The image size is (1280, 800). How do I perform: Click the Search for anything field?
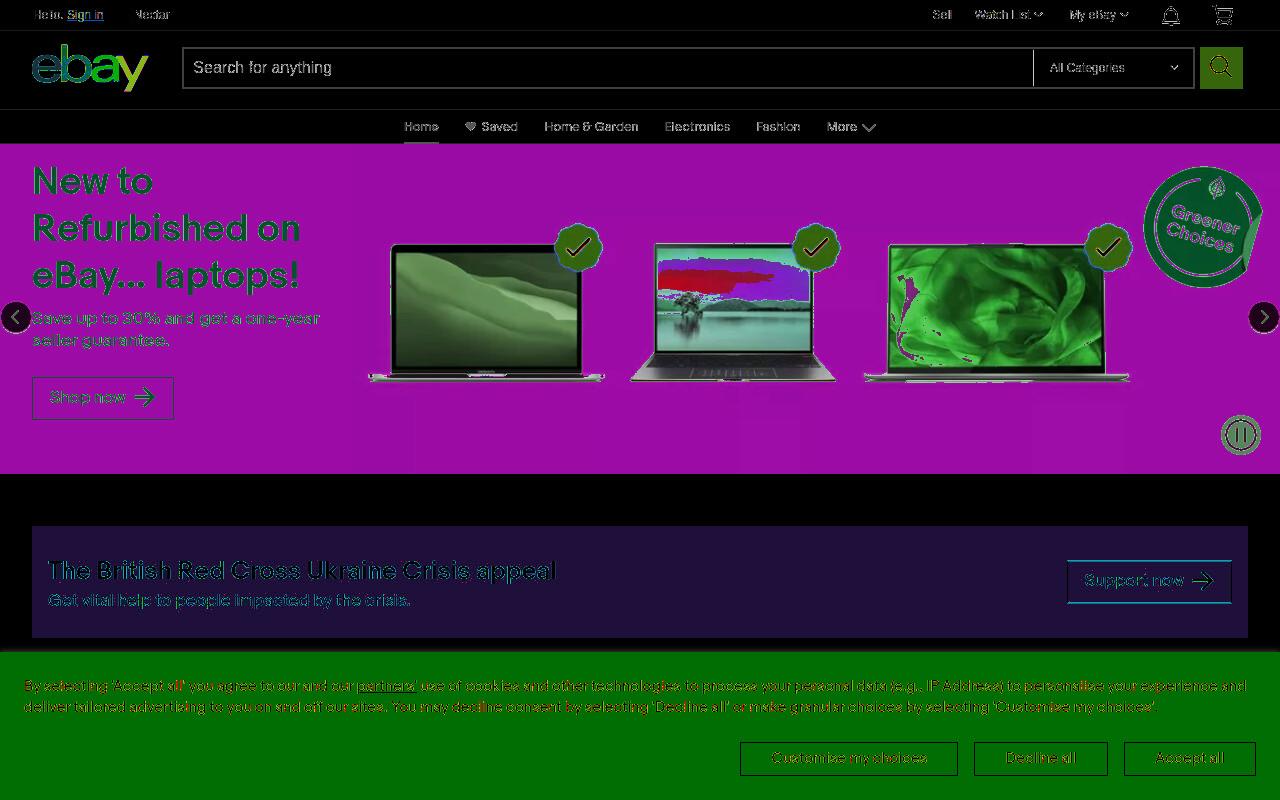(x=608, y=67)
